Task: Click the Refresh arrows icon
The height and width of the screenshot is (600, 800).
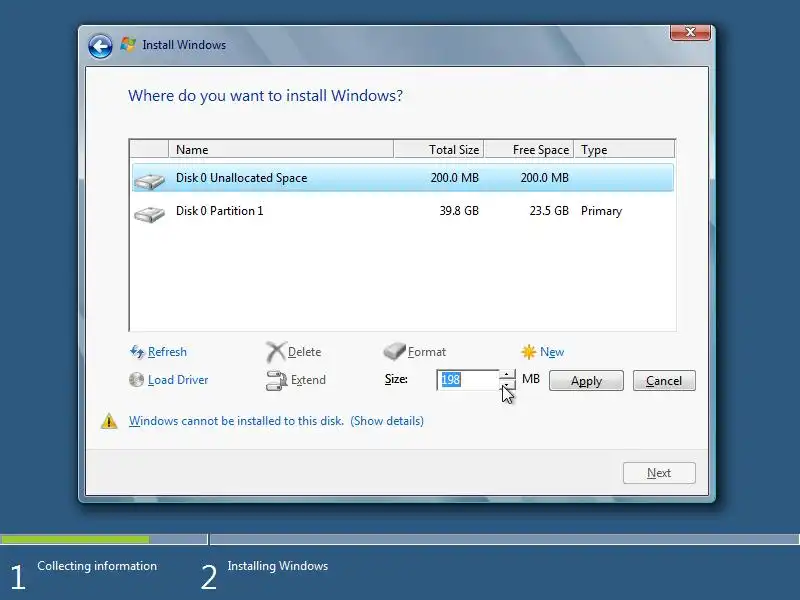Action: pyautogui.click(x=137, y=352)
